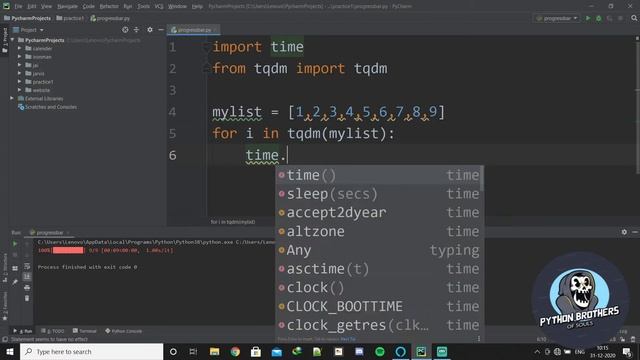Click the locate/scroll-from-source icon in Project panel

tap(125, 30)
